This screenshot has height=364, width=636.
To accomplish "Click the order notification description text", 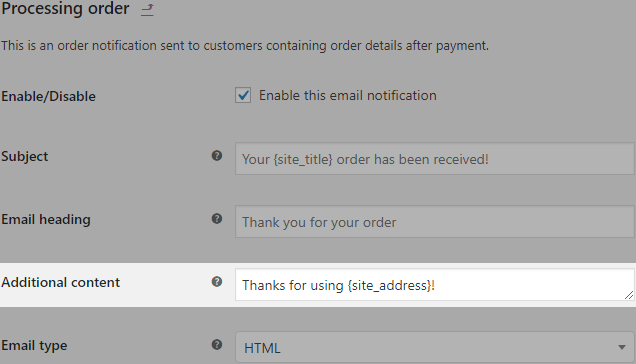I will (x=245, y=45).
